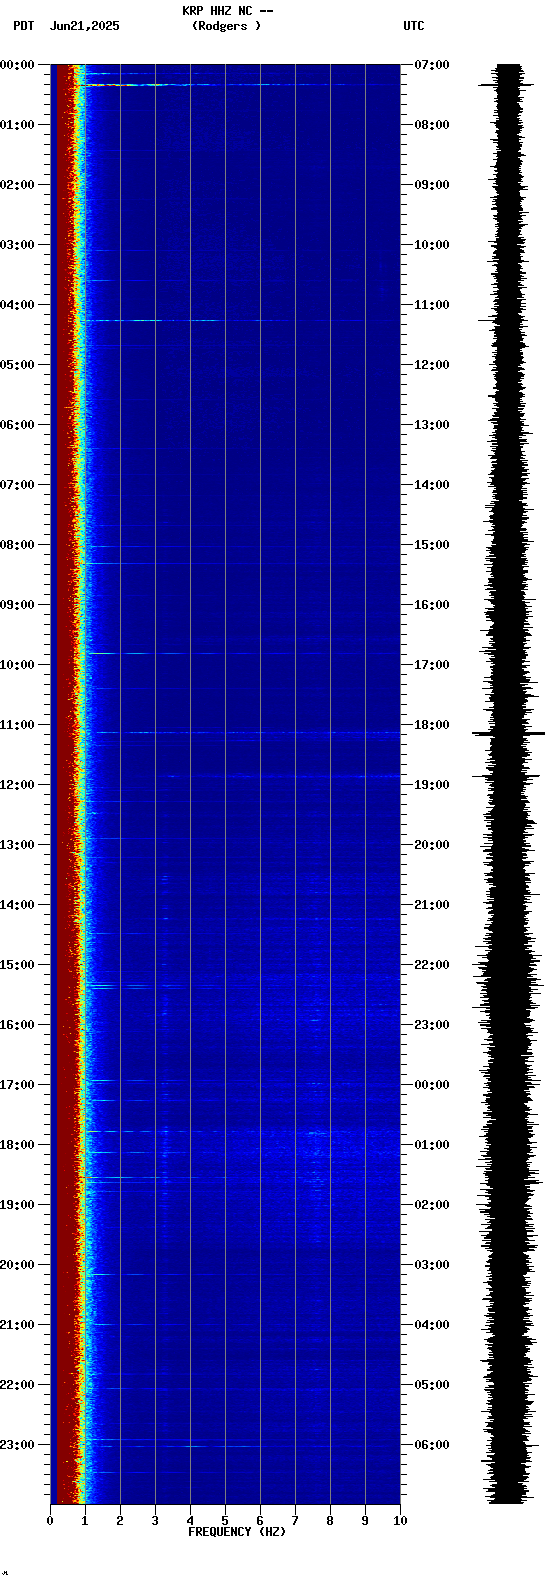Click the UTC time label '18:00'
This screenshot has width=552, height=1584.
[x=432, y=725]
